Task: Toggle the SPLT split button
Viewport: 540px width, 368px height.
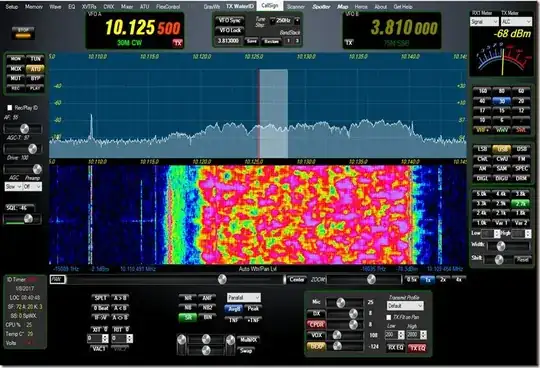Action: [x=101, y=298]
